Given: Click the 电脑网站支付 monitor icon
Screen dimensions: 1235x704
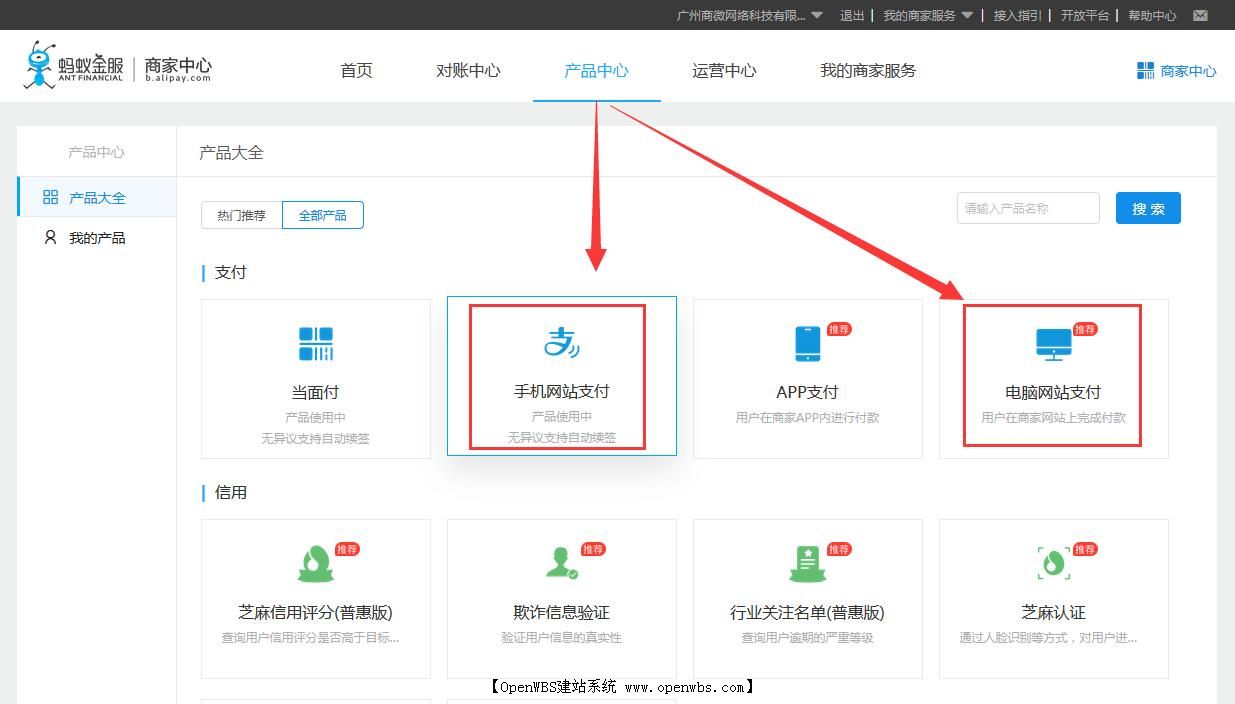Looking at the screenshot, I should 1053,343.
